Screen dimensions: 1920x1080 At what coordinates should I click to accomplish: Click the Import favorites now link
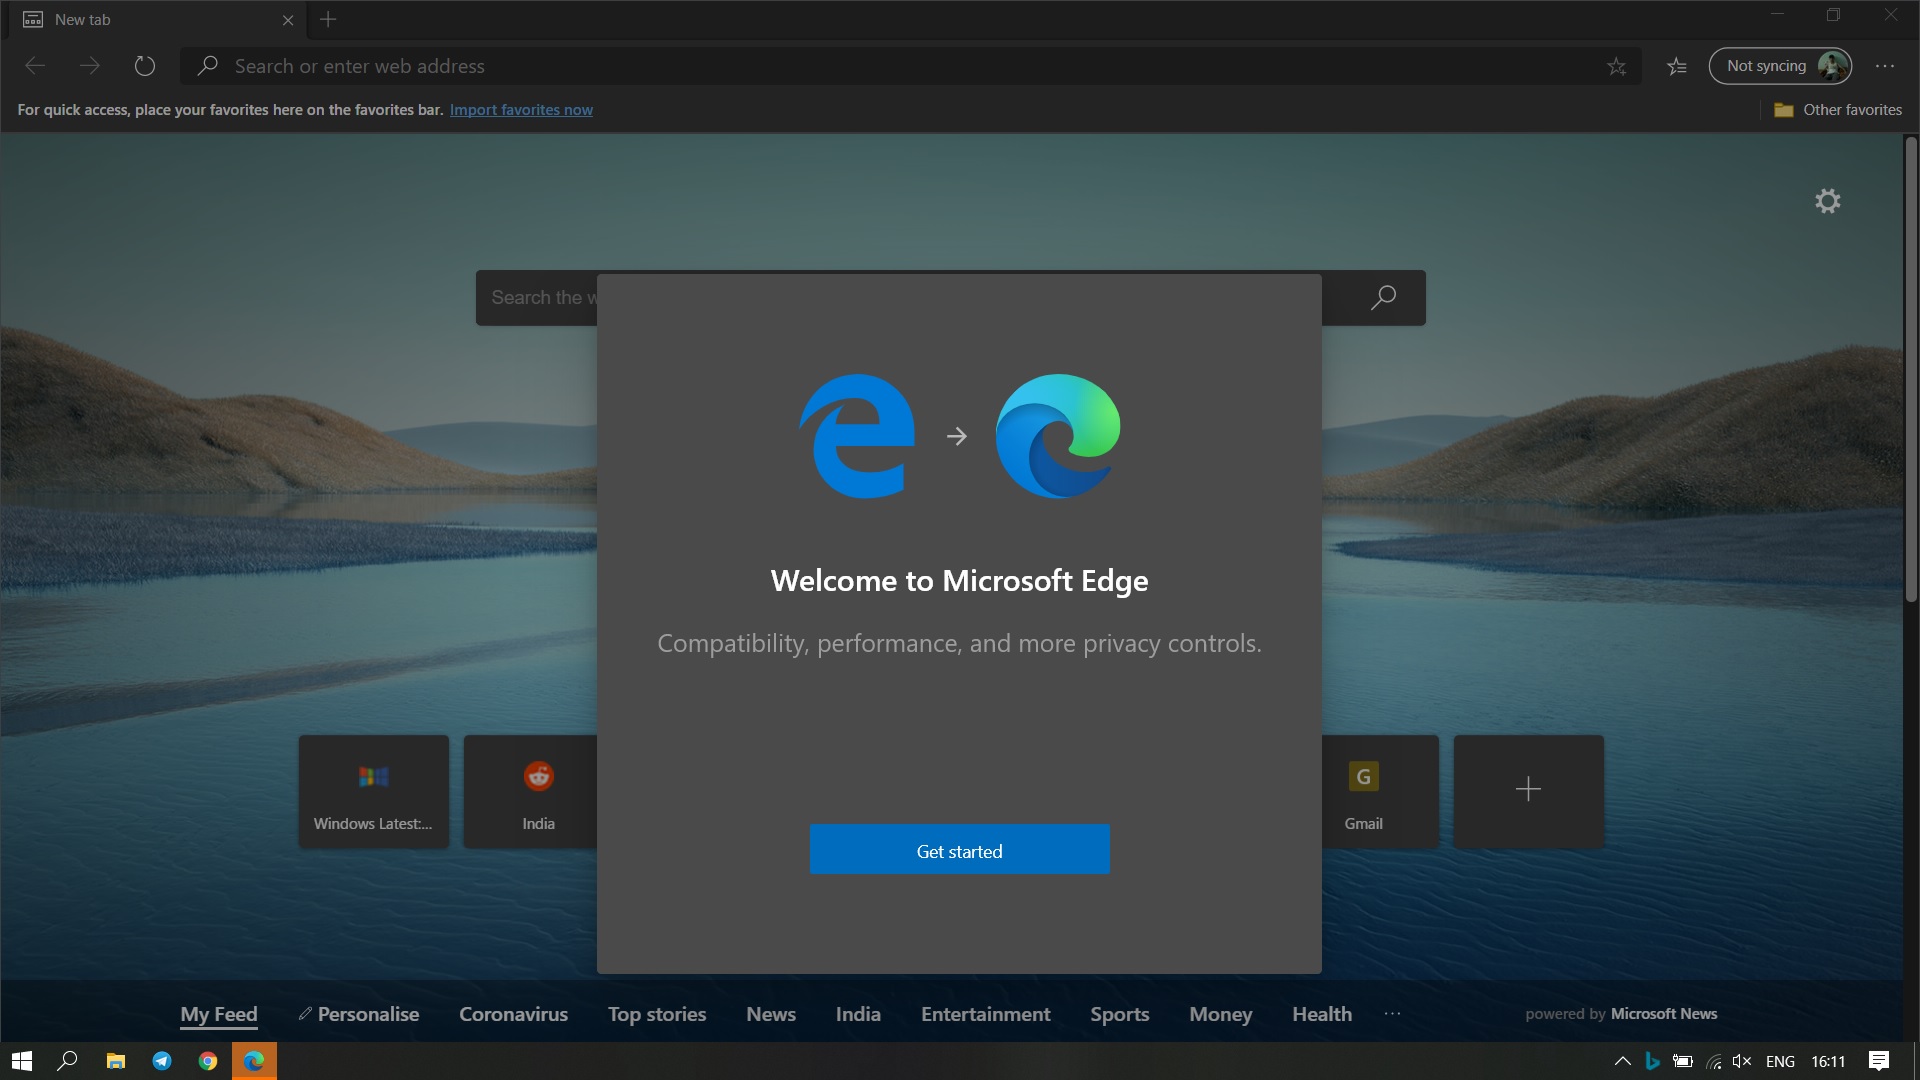[x=521, y=109]
